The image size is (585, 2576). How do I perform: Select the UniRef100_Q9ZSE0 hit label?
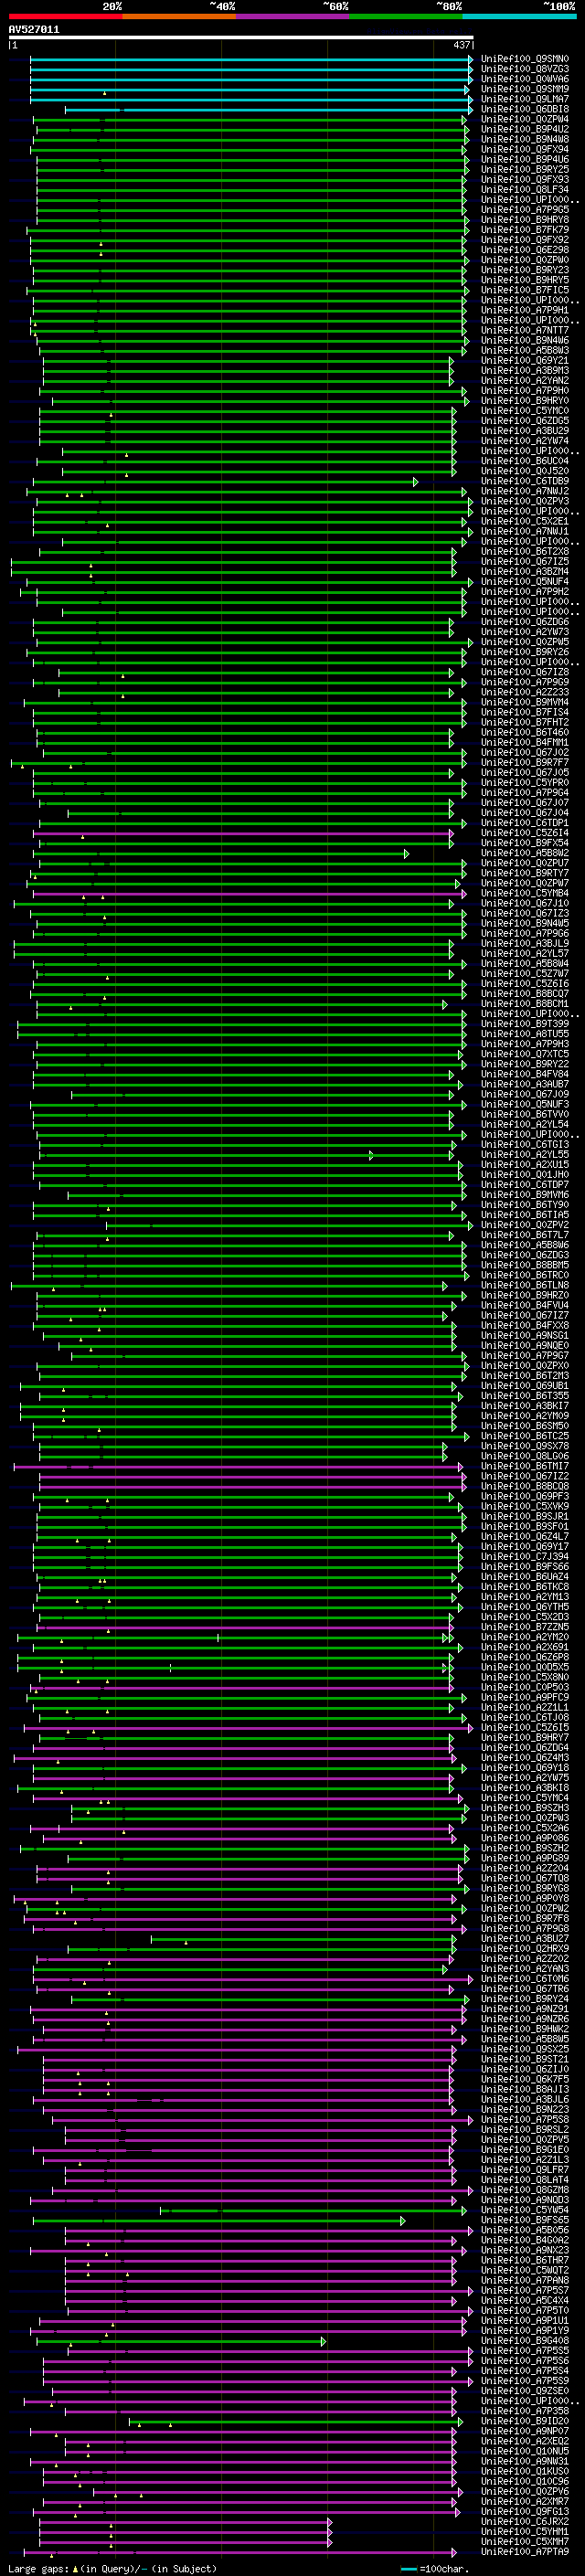pos(525,2390)
